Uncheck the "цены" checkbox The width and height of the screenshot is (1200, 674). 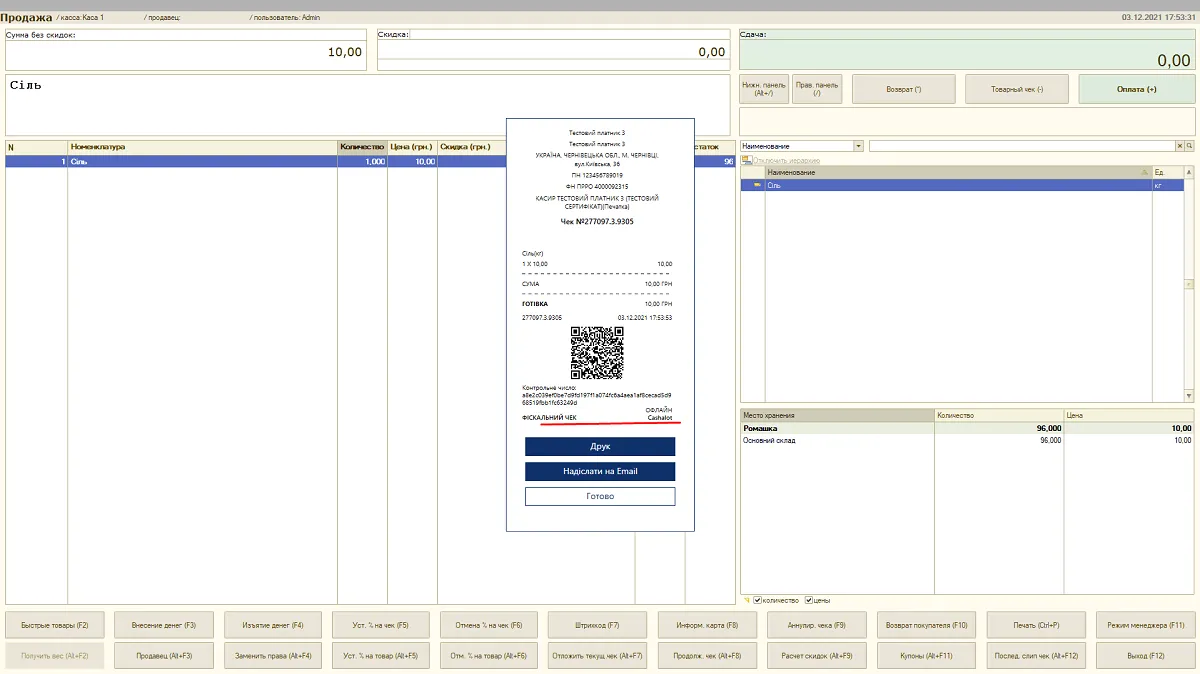[x=809, y=600]
